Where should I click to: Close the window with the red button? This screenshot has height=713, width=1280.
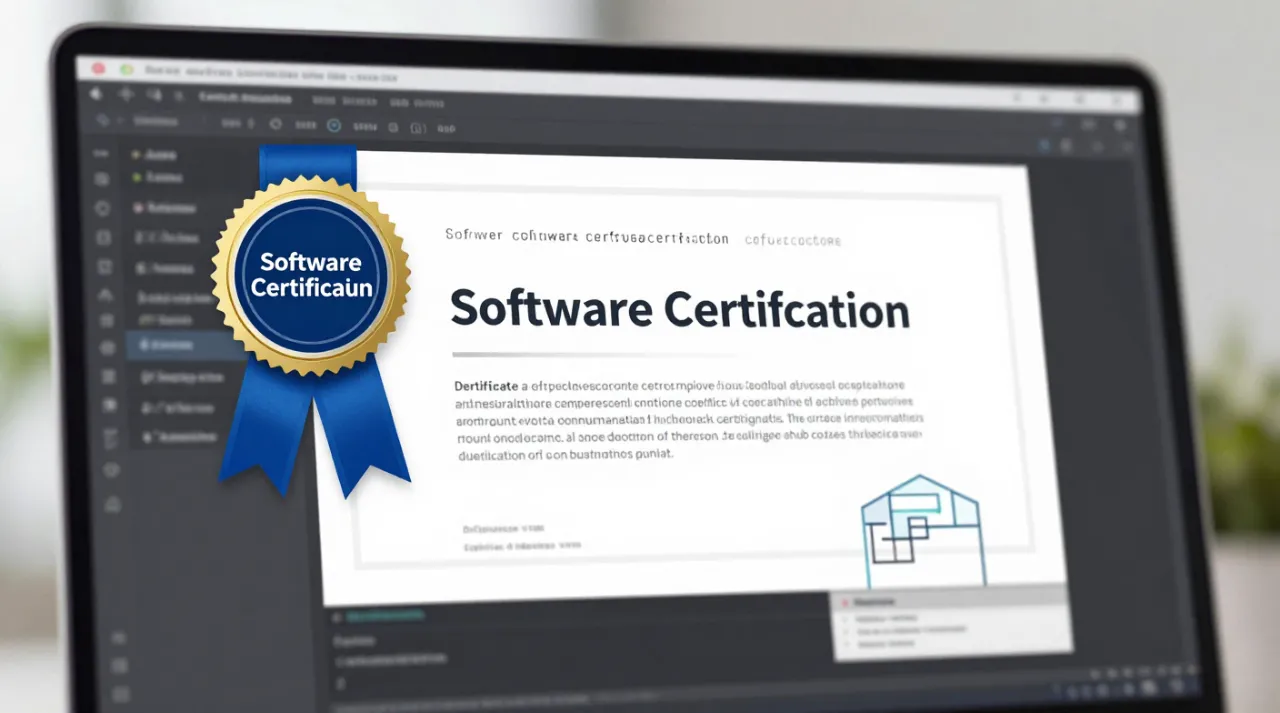(x=98, y=68)
